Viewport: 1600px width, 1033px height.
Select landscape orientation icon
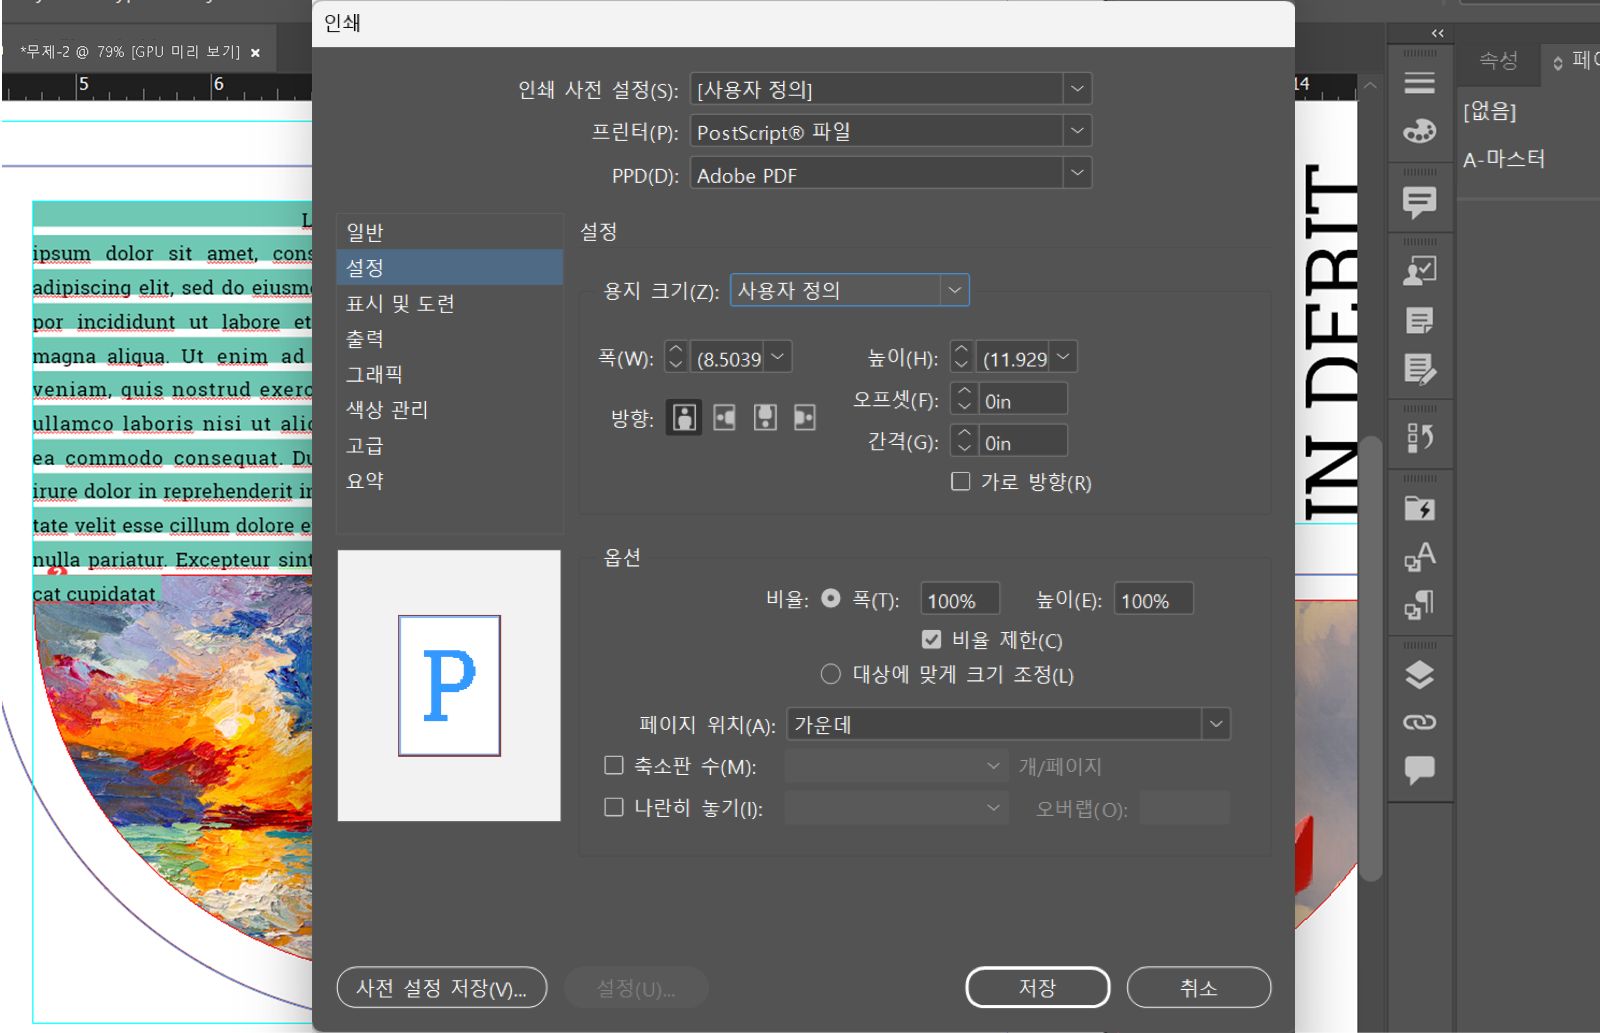pos(725,417)
